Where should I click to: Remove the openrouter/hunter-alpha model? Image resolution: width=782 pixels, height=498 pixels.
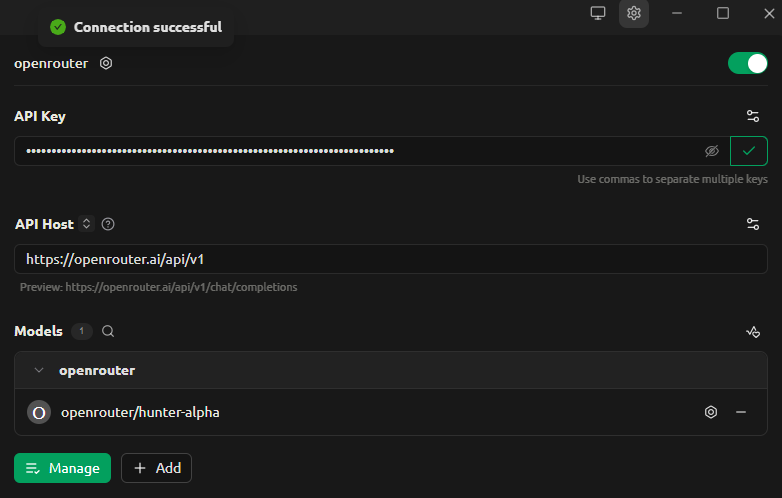pos(741,412)
